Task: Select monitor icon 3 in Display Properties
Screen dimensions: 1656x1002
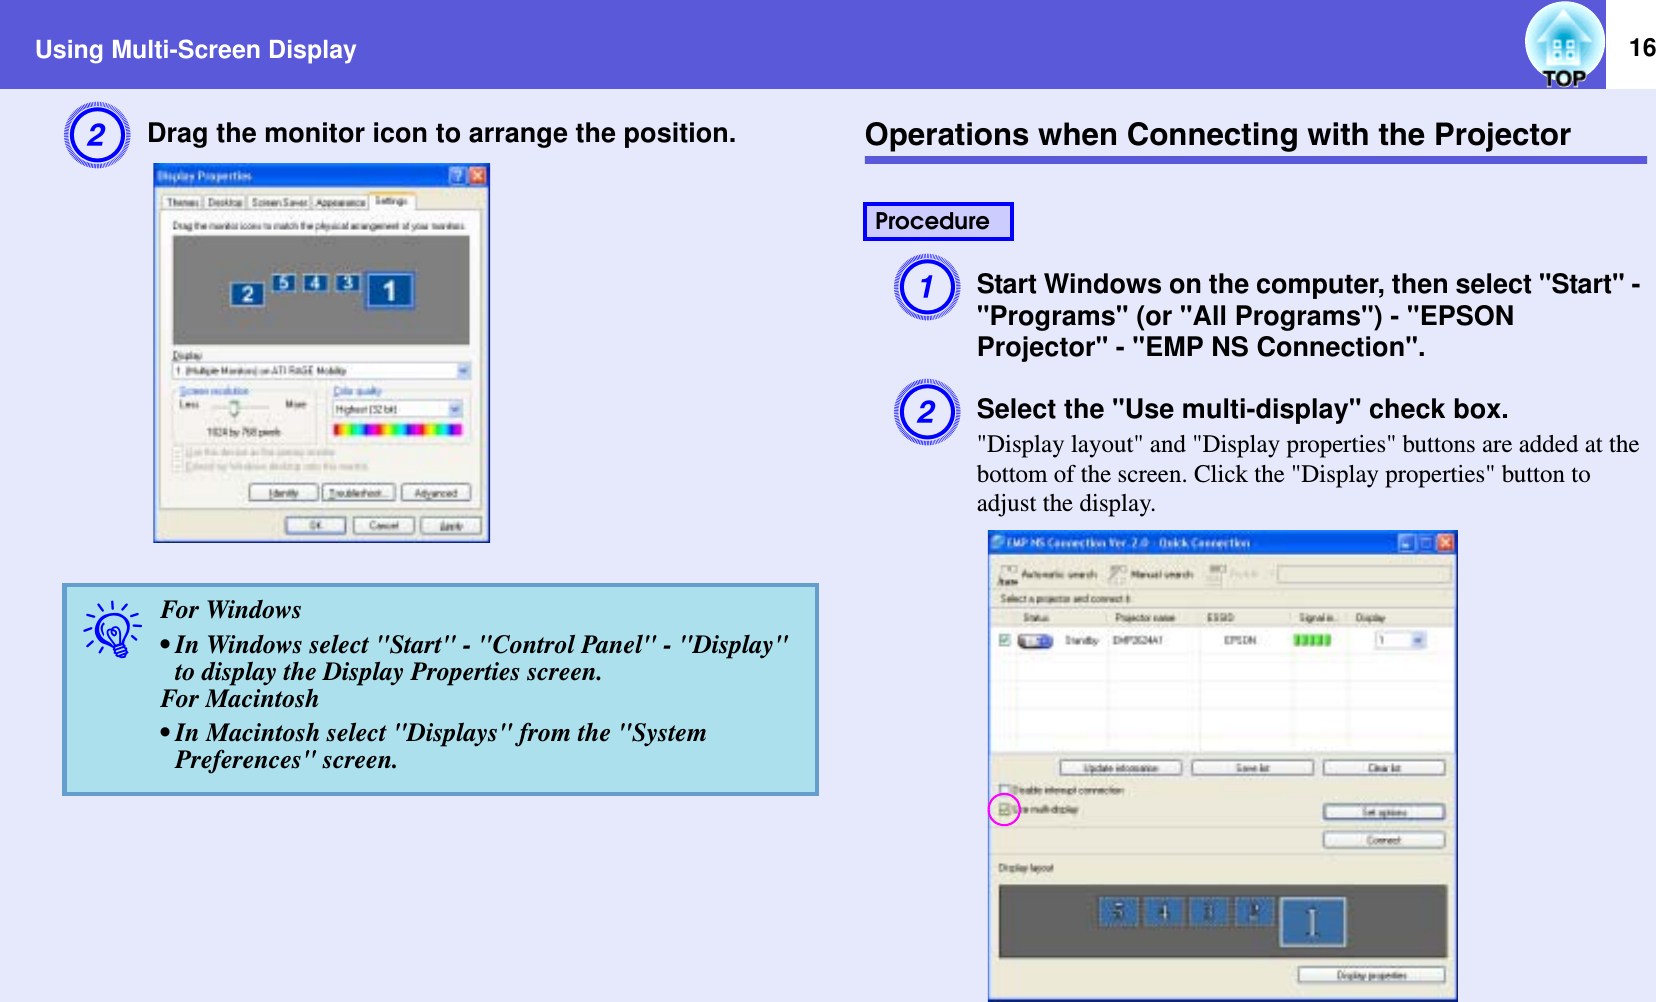Action: point(346,283)
